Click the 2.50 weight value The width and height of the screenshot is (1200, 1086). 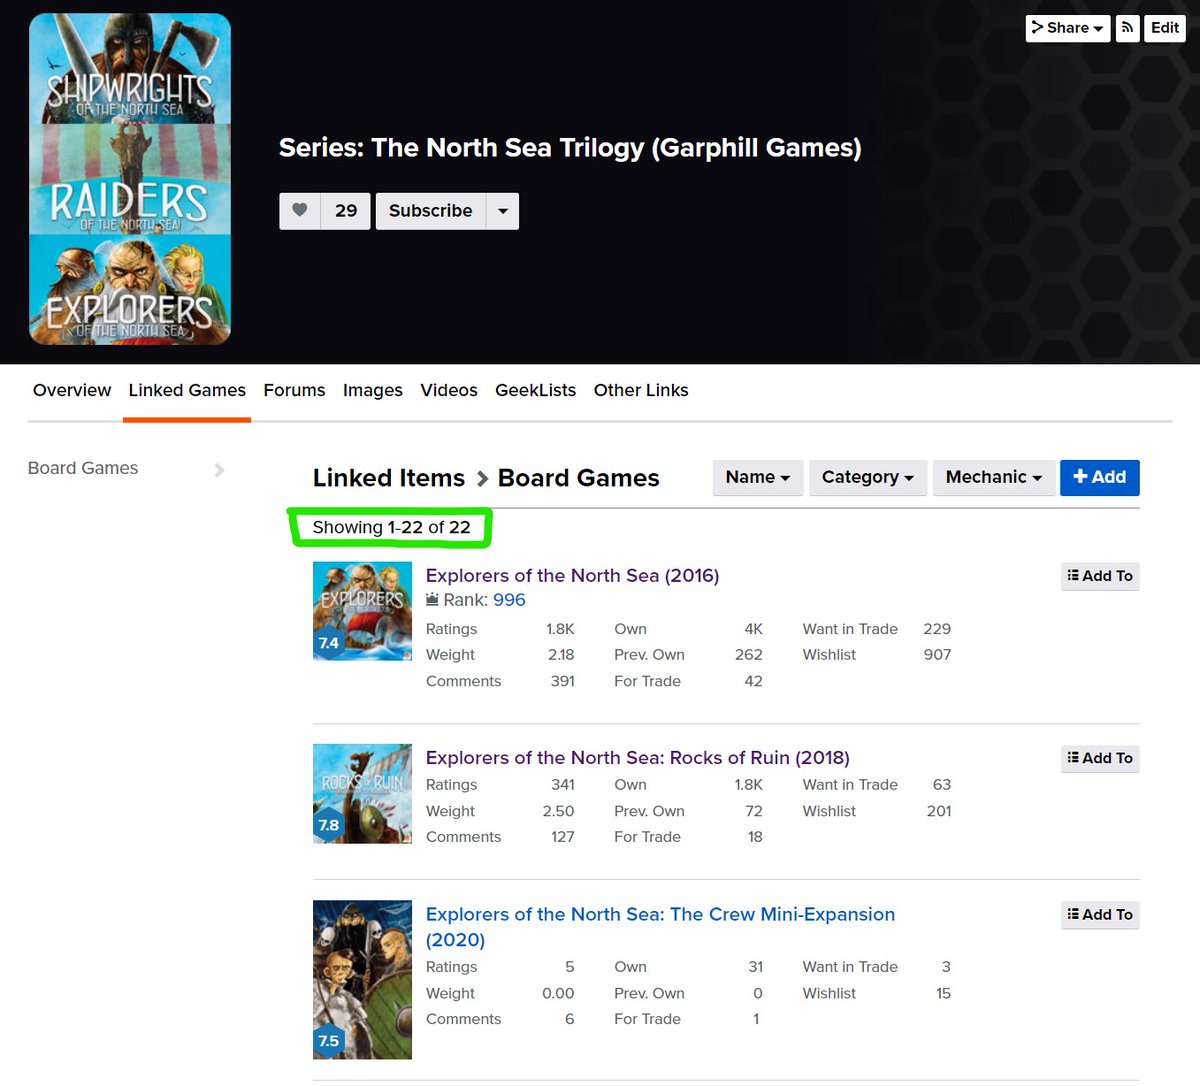pos(558,811)
